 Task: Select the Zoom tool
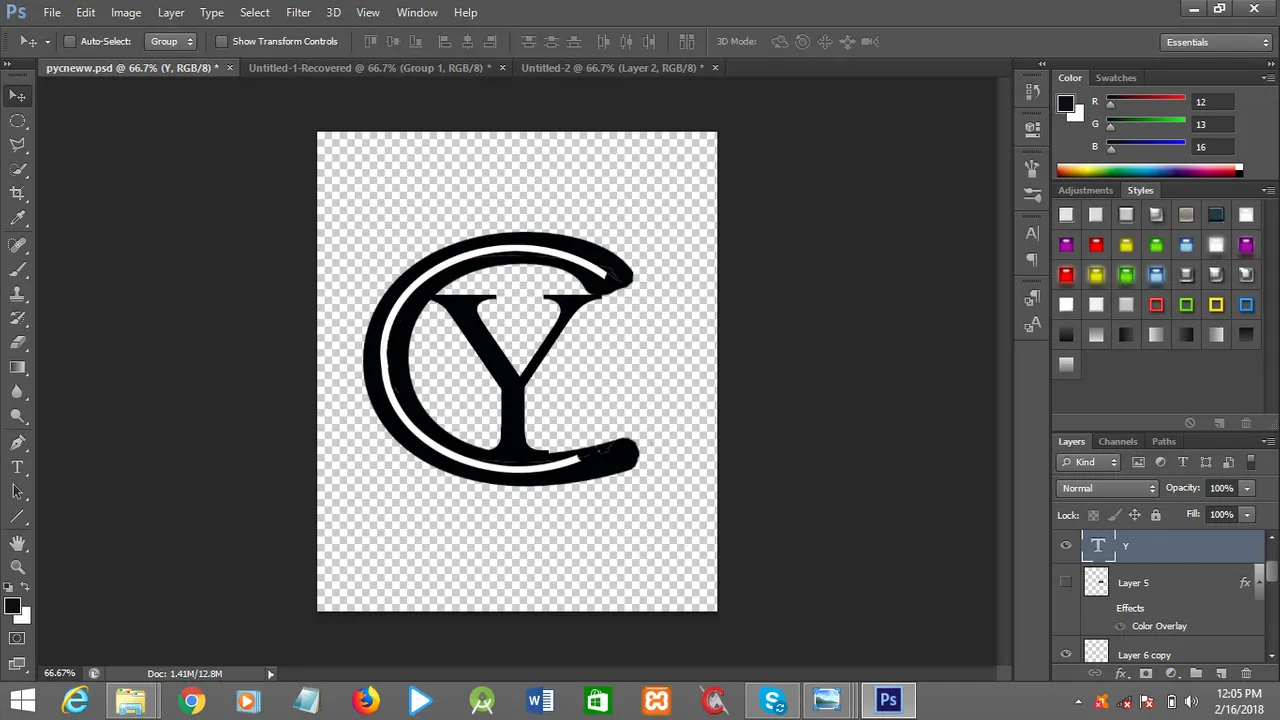click(18, 567)
